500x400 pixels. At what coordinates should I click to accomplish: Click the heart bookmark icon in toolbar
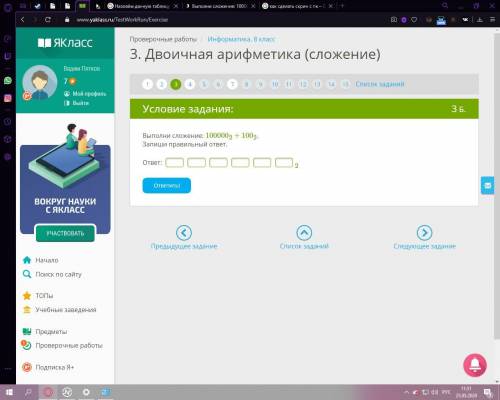coord(414,20)
